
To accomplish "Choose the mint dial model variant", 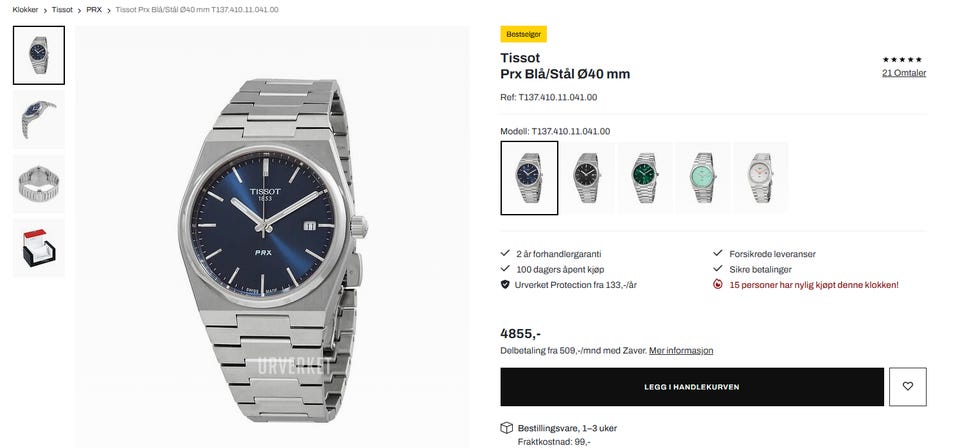I will coord(702,178).
